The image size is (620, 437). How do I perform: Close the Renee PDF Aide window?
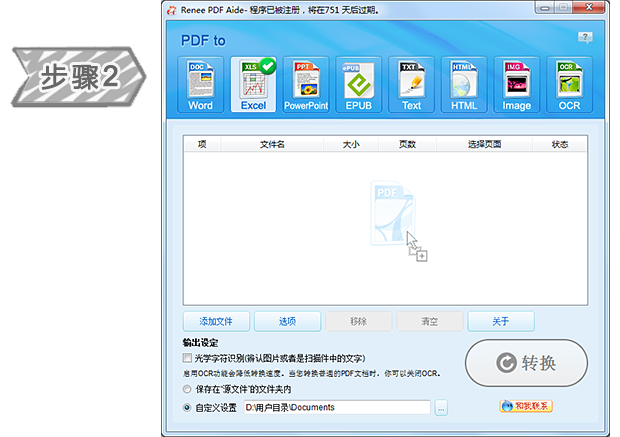[x=588, y=8]
